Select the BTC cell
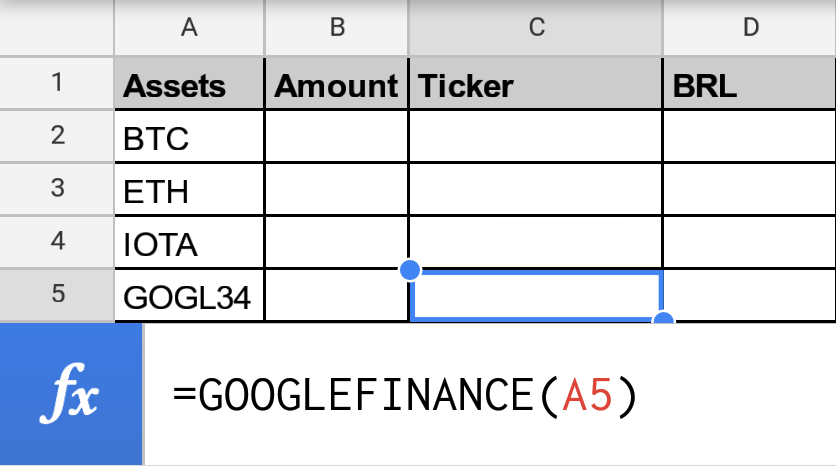The height and width of the screenshot is (466, 836). tap(189, 137)
